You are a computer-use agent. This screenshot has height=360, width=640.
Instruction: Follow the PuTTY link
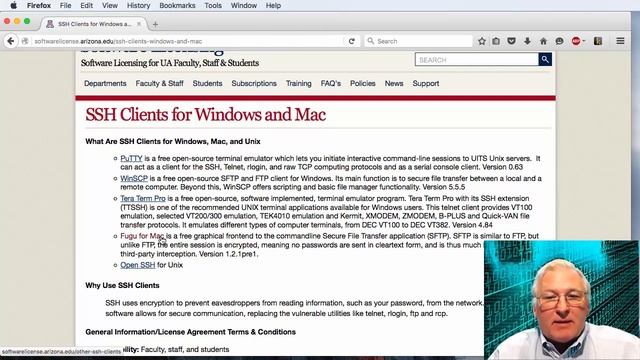(131, 158)
